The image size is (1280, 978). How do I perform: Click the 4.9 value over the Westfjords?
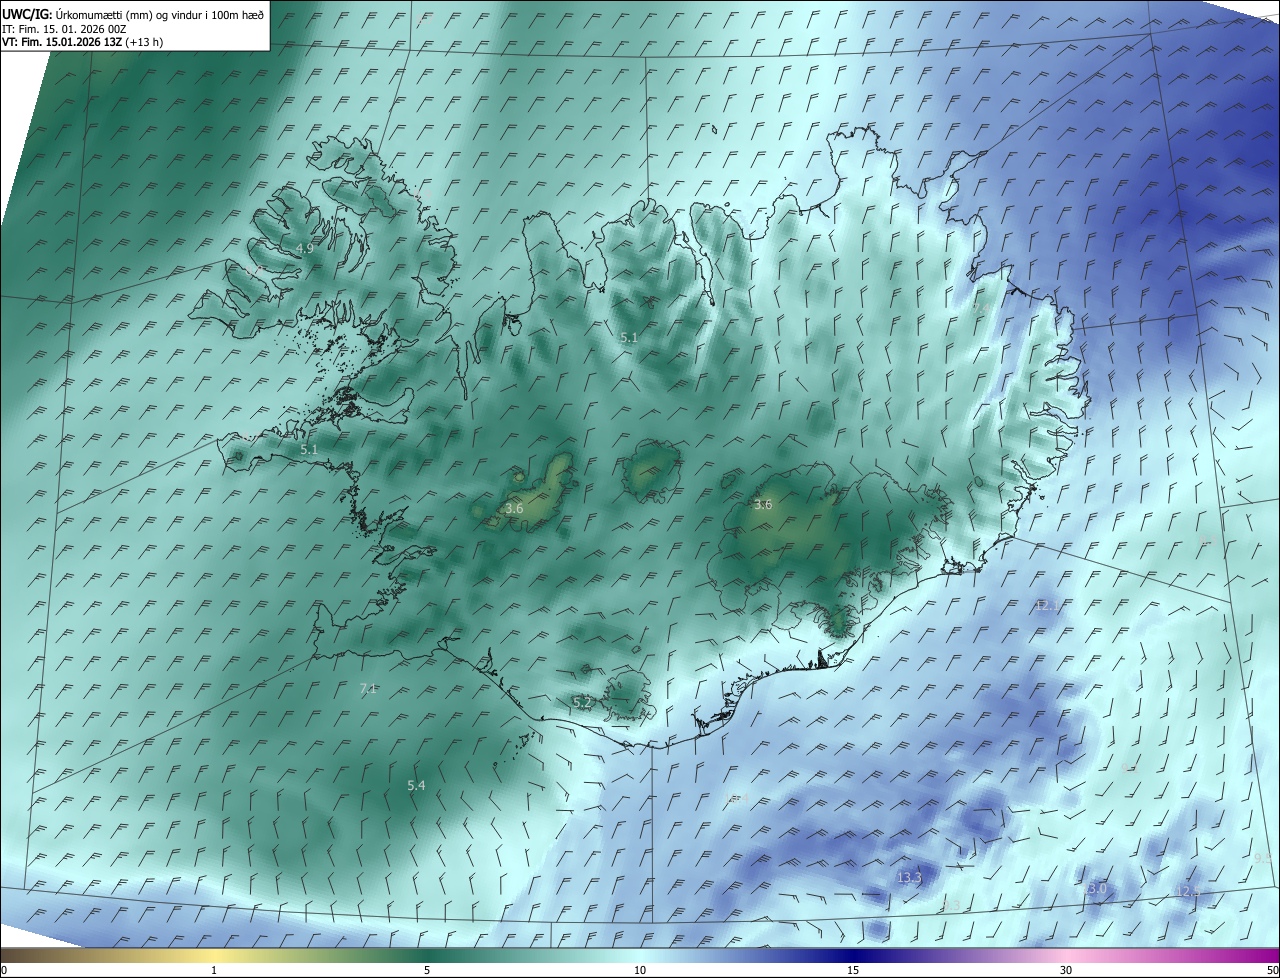tap(305, 248)
